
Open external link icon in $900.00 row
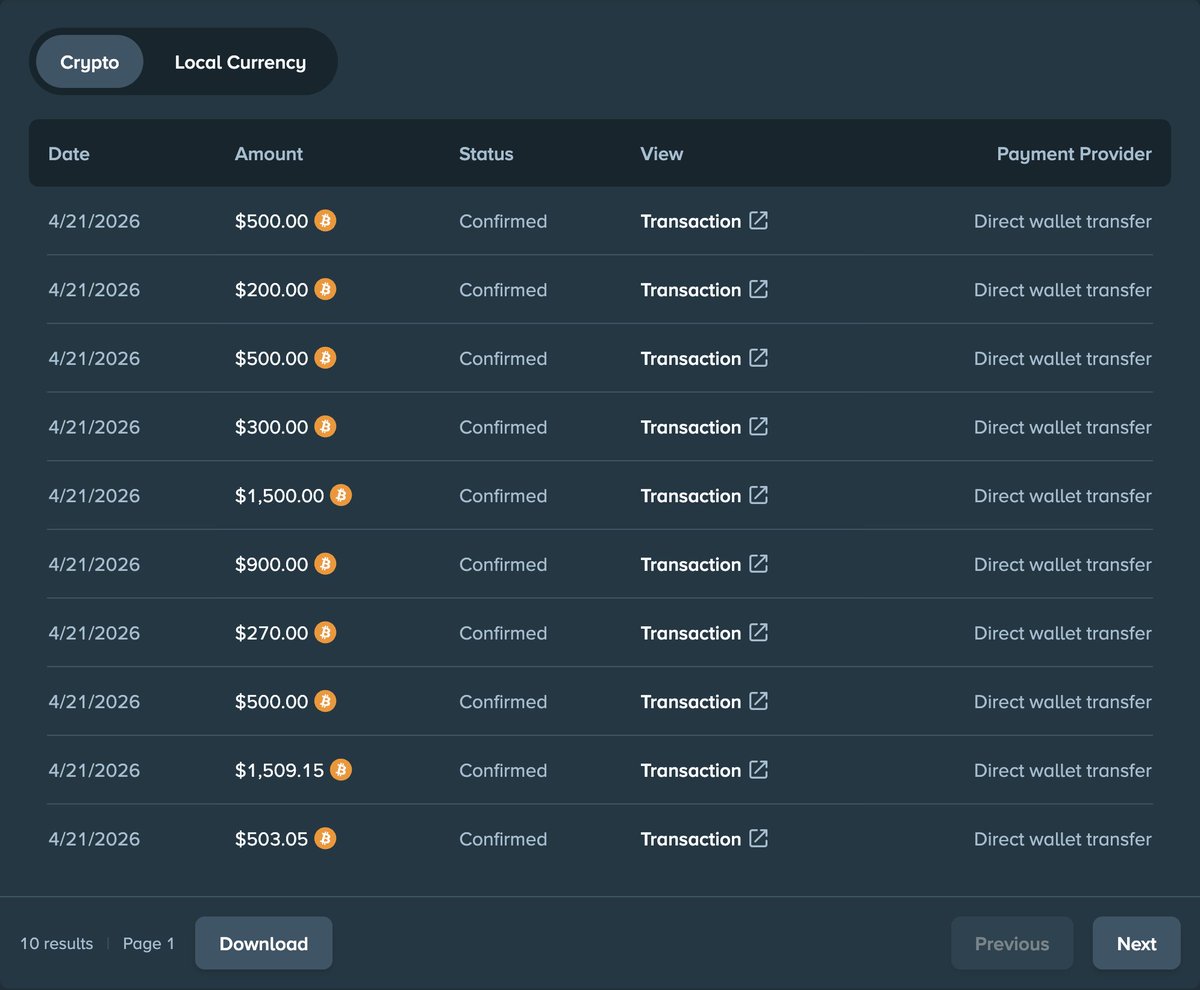click(x=759, y=564)
